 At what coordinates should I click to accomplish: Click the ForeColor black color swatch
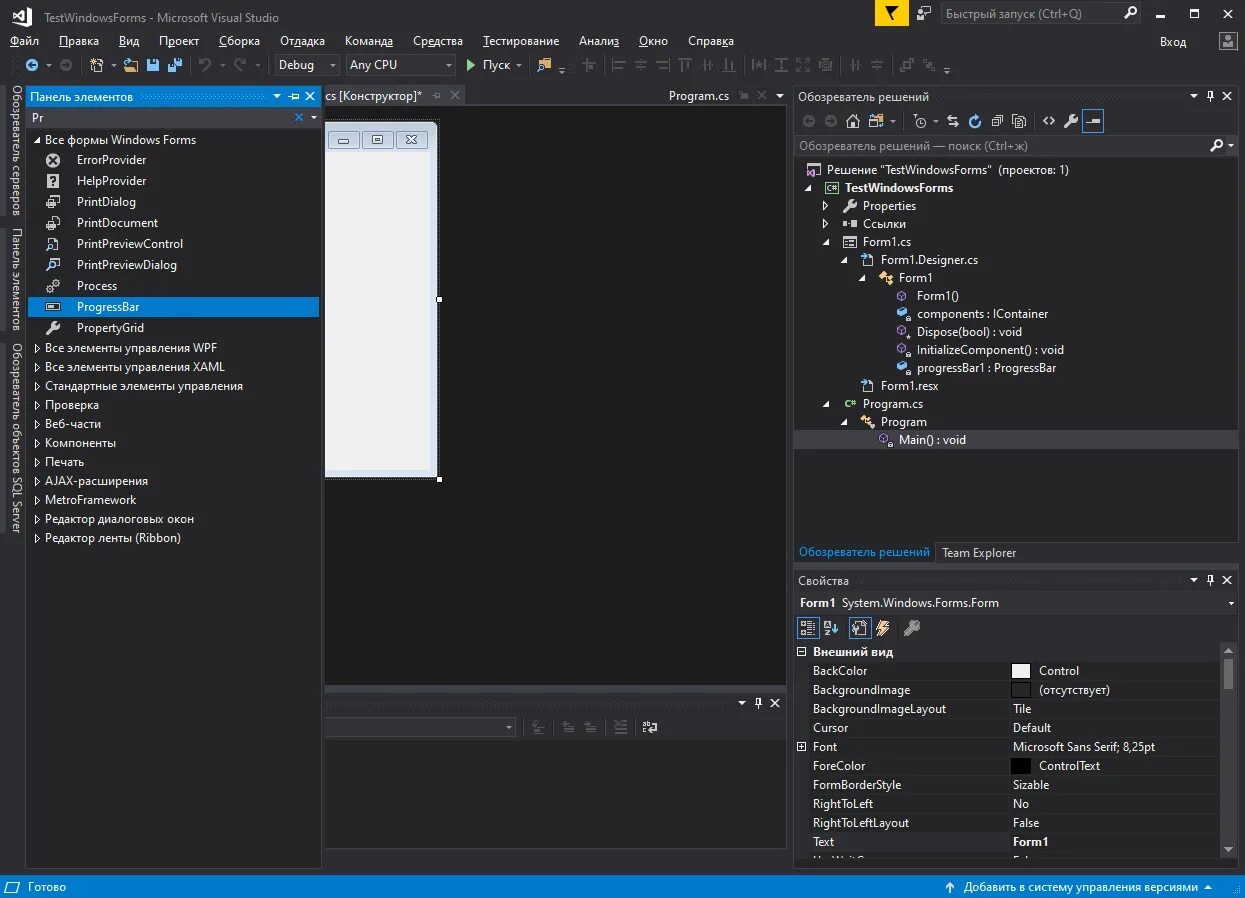pyautogui.click(x=1021, y=766)
